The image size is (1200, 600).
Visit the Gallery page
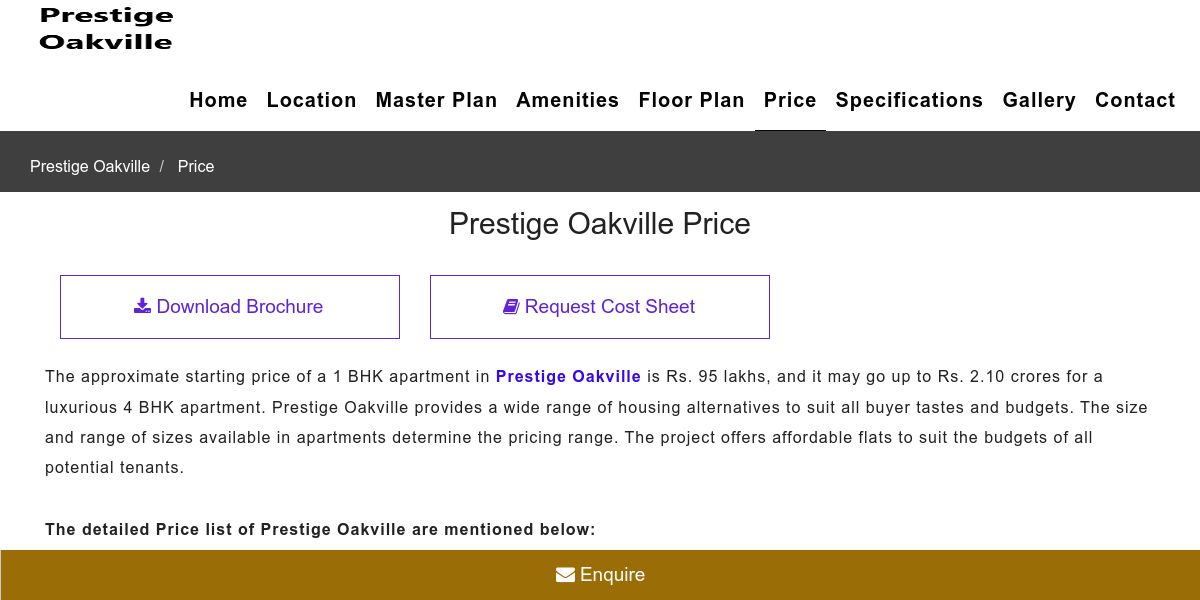coord(1039,100)
